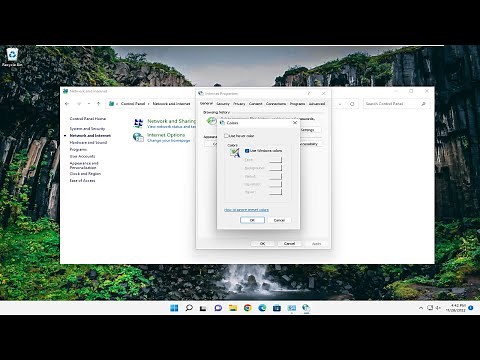Open taskbar Search

(x=189, y=308)
